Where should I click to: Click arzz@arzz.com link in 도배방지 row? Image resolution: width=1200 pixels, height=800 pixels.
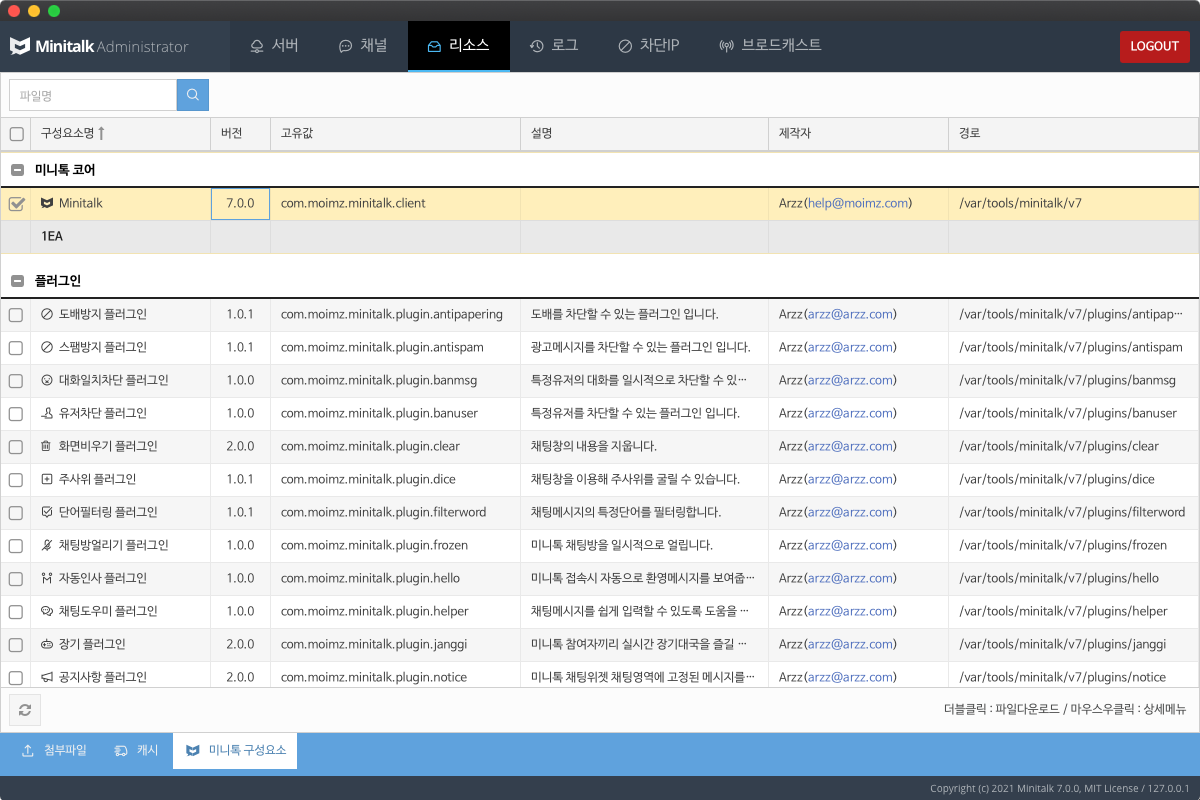pyautogui.click(x=850, y=314)
